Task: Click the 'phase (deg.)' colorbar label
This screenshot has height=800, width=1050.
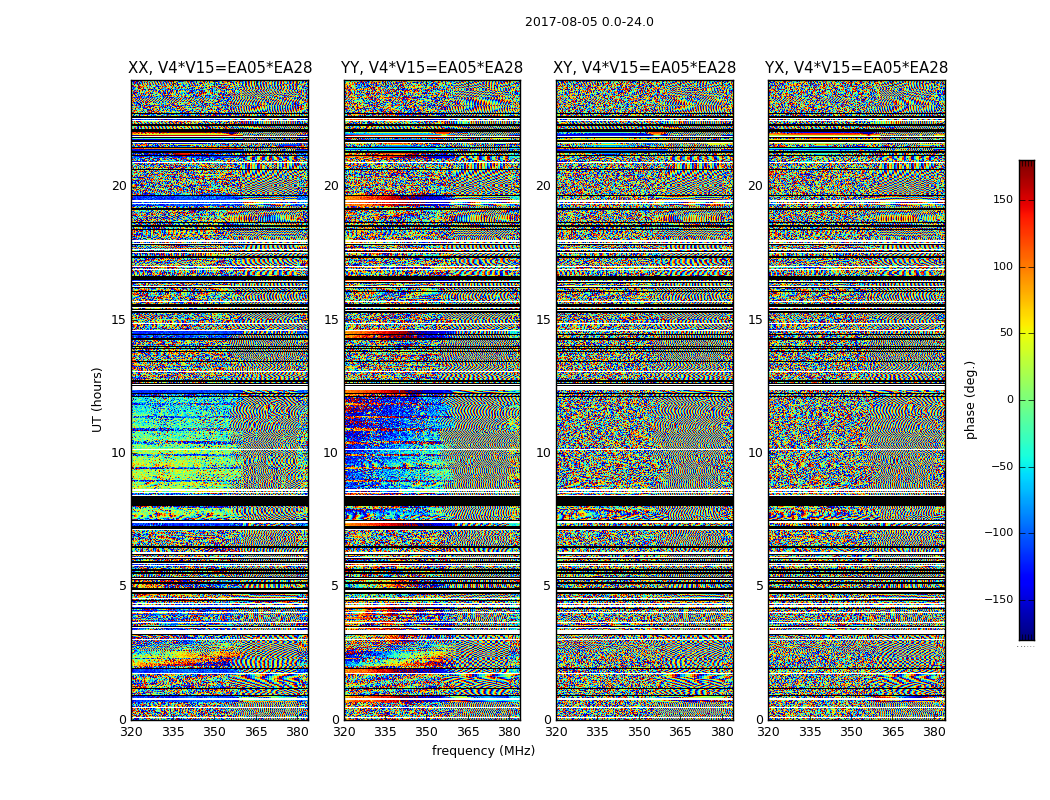Action: [970, 400]
